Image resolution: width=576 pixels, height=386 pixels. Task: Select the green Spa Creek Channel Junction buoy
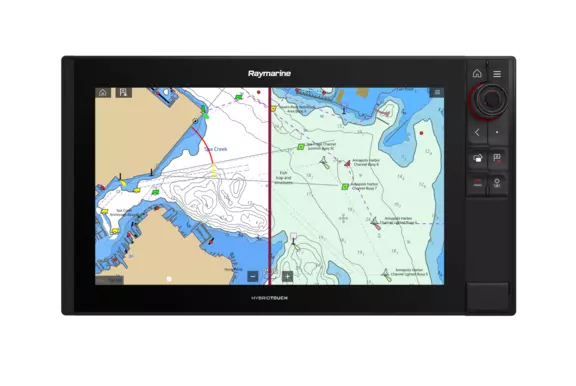coord(301,147)
